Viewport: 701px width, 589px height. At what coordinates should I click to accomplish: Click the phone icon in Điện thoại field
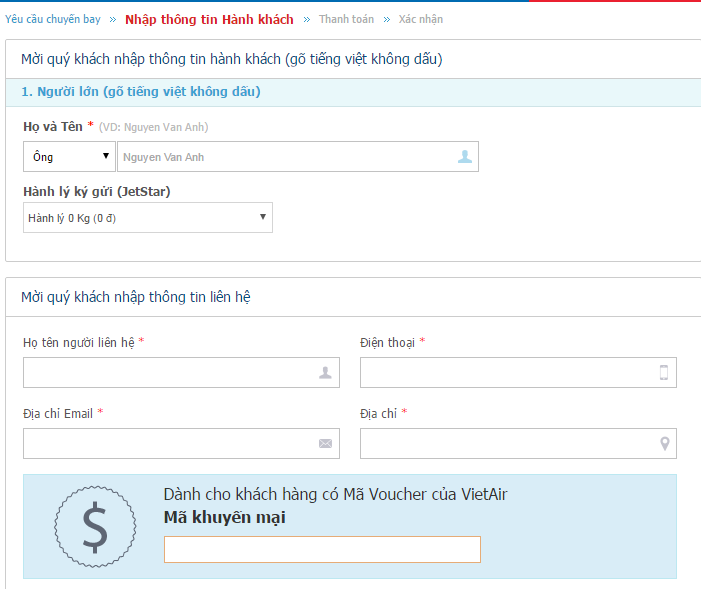(662, 373)
